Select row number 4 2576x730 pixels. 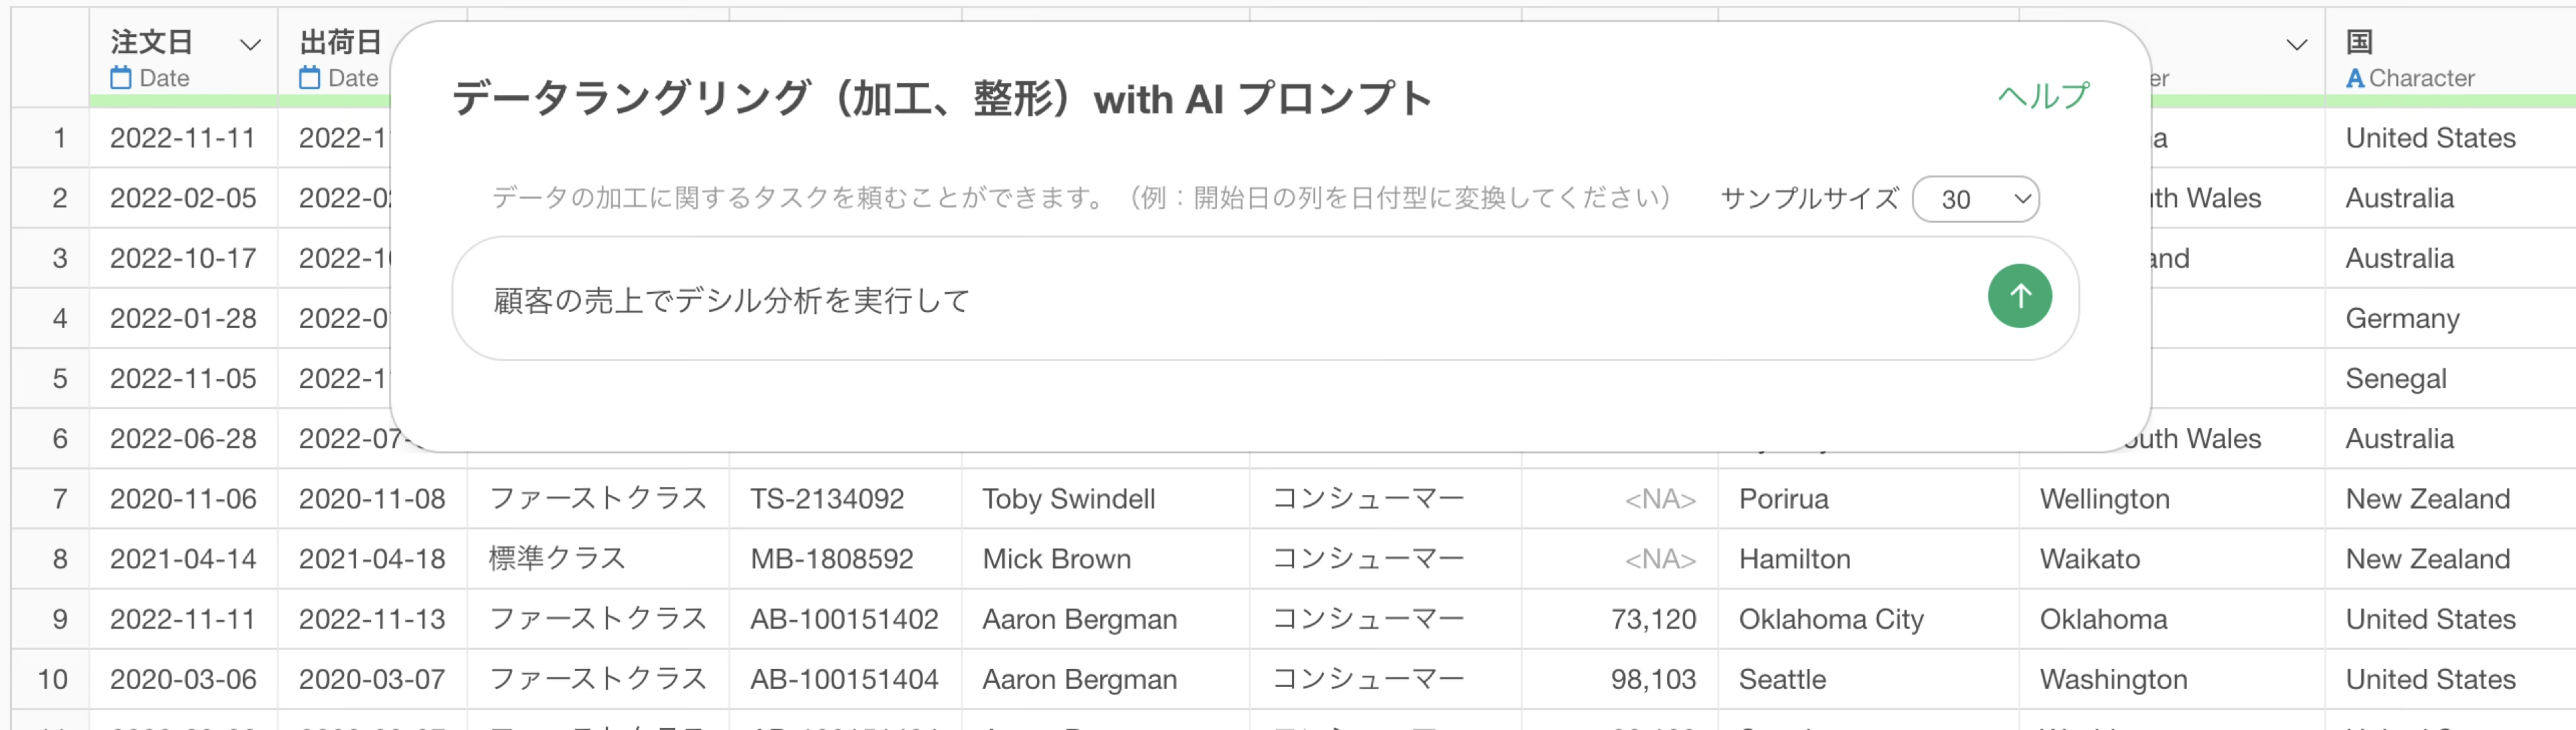60,319
